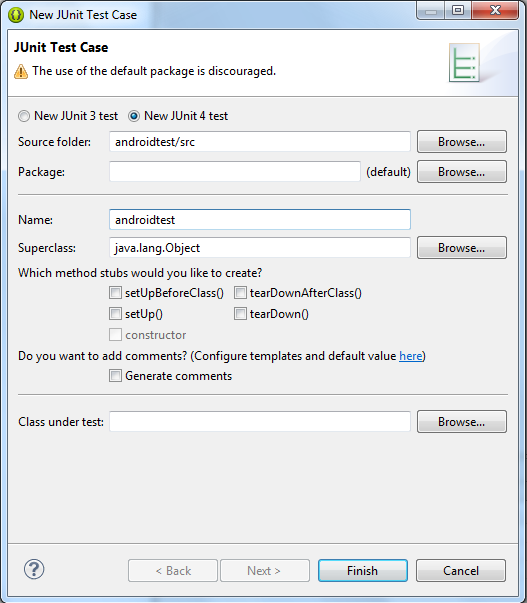
Task: Browse for the source folder
Action: tap(462, 142)
